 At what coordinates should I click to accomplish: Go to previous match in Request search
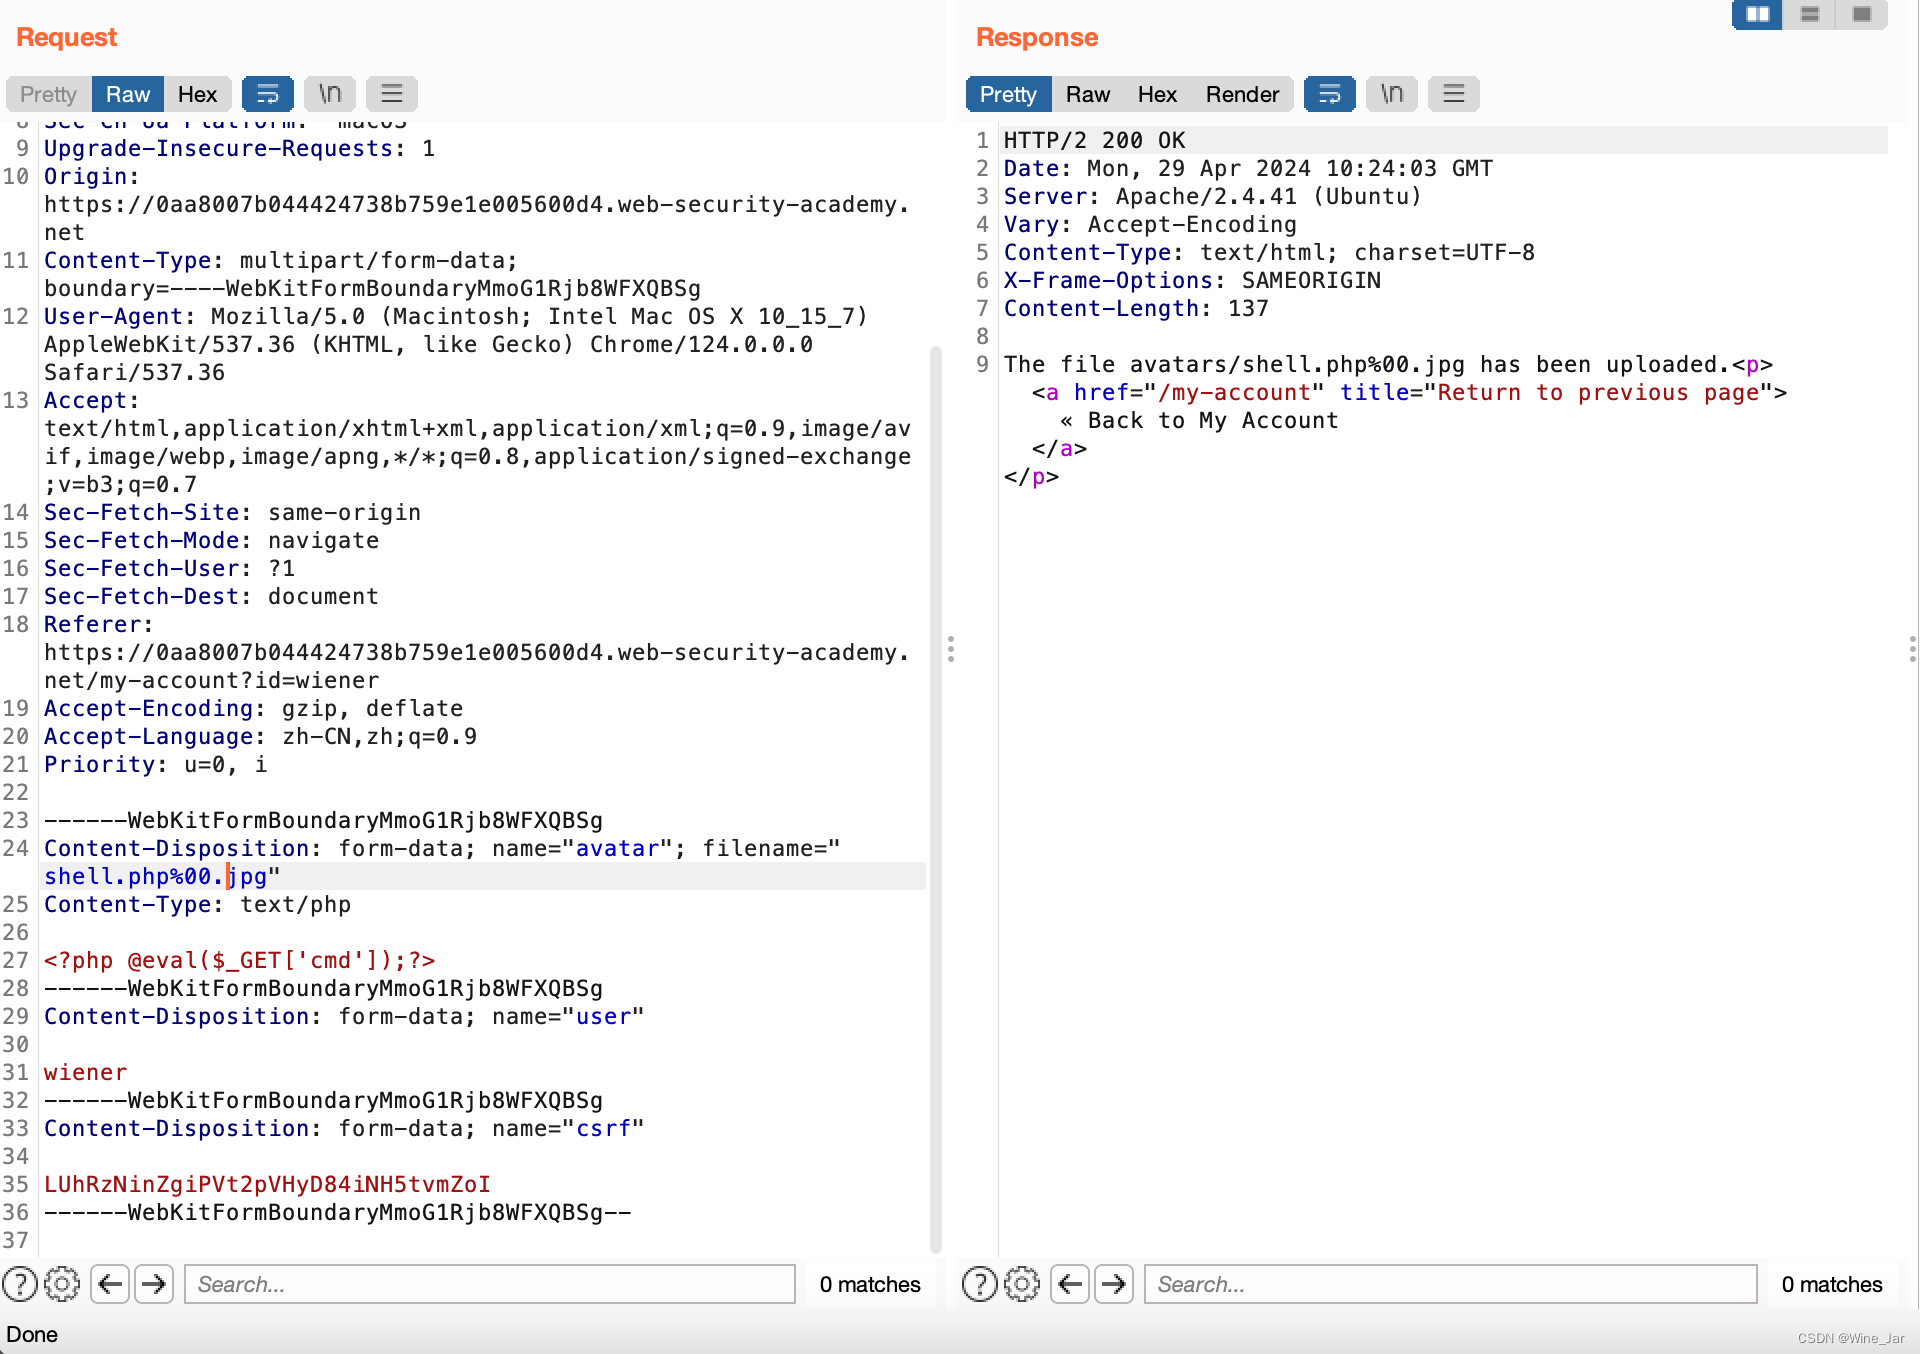[x=110, y=1284]
